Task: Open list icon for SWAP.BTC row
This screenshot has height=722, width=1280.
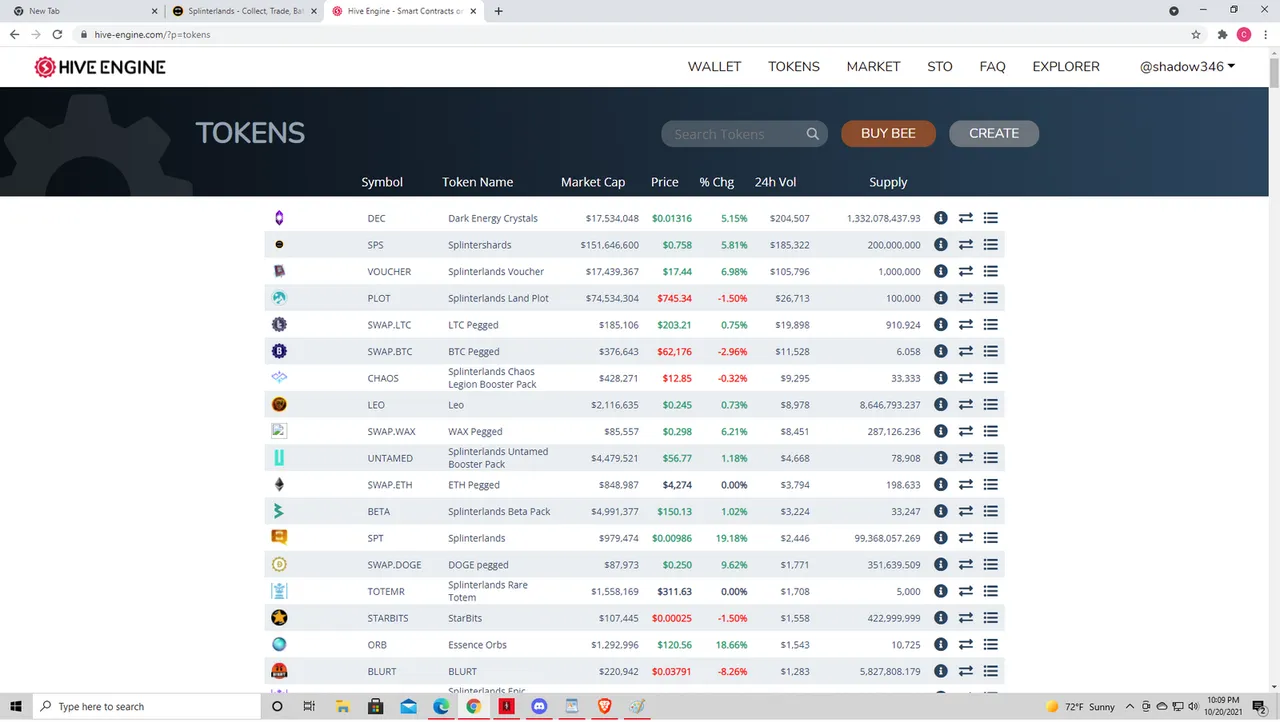Action: point(991,351)
